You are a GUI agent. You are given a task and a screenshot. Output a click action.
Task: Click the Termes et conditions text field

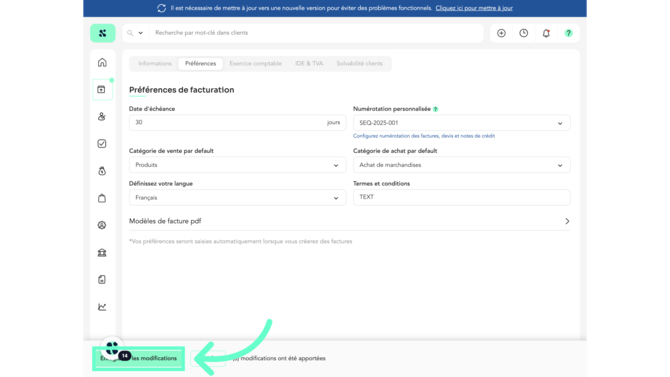coord(461,197)
